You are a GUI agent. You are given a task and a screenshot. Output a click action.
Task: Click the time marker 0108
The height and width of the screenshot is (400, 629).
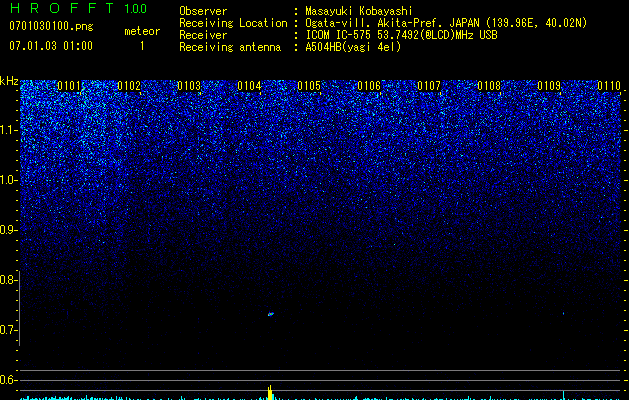489,86
